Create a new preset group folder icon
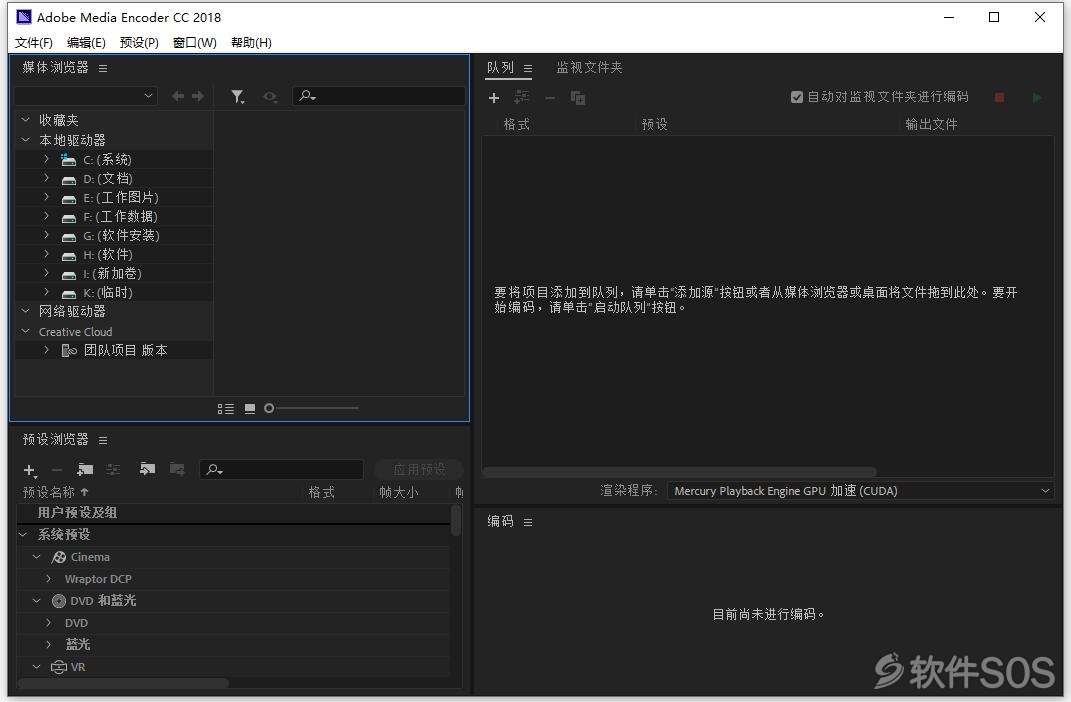 pos(85,469)
